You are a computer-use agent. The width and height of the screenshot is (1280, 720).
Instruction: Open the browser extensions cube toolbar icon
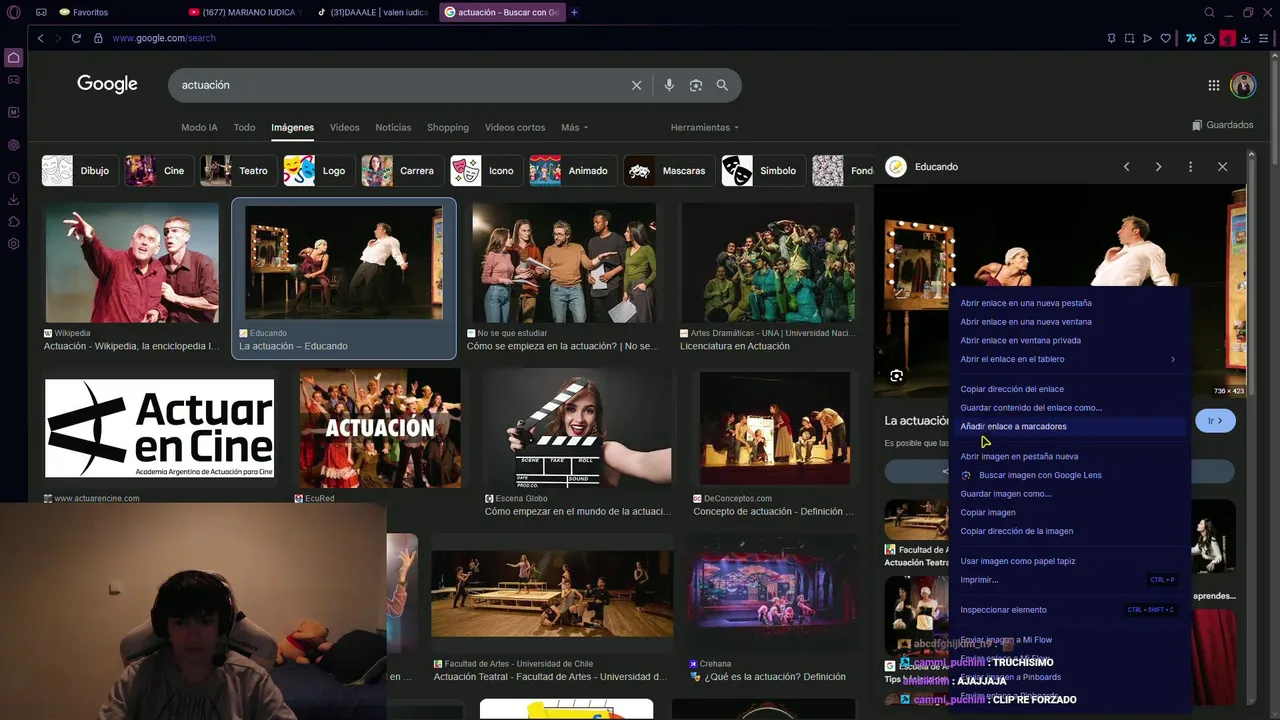1209,38
